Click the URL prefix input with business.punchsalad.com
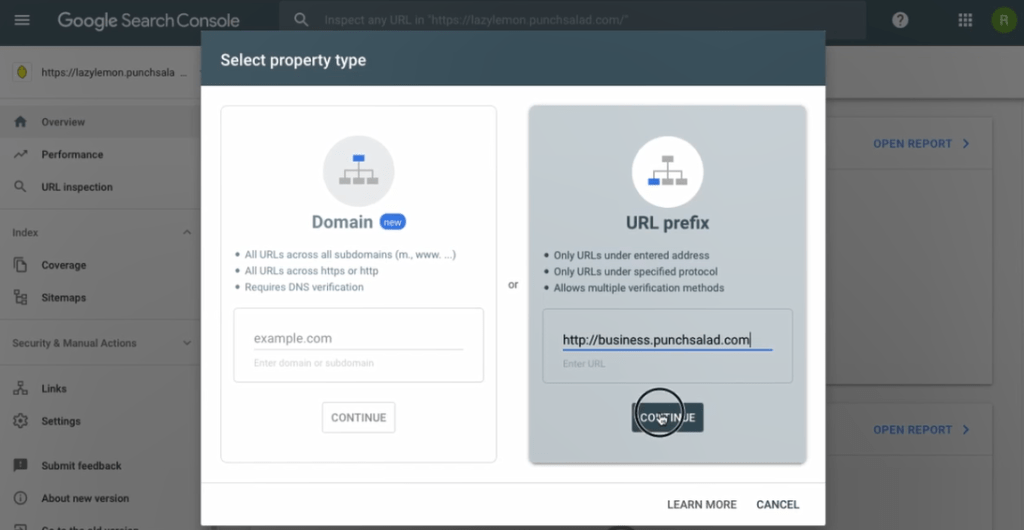1024x530 pixels. tap(667, 340)
